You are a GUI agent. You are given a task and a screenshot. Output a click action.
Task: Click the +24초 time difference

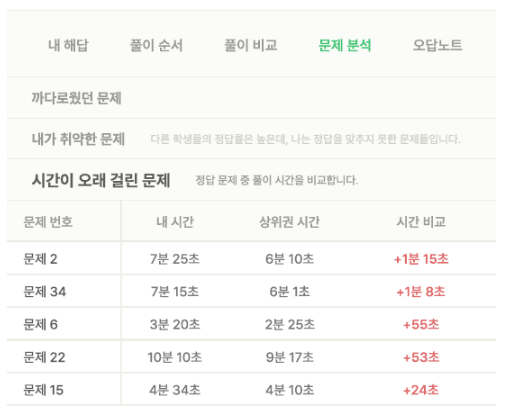tap(421, 390)
